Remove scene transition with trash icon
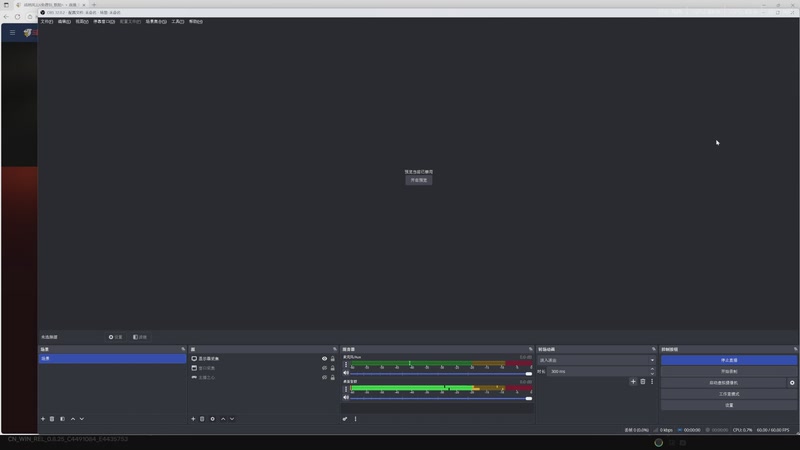Viewport: 800px width, 450px height. point(643,382)
